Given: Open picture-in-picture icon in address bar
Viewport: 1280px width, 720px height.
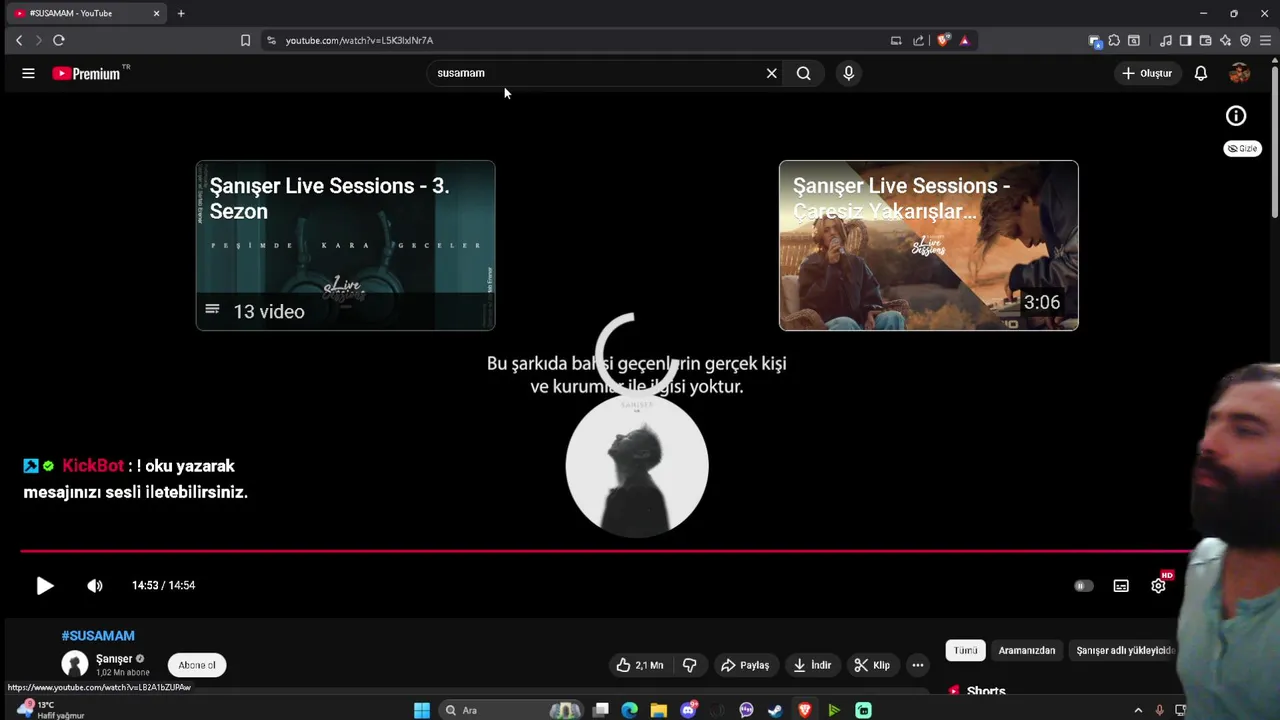Looking at the screenshot, I should (896, 40).
